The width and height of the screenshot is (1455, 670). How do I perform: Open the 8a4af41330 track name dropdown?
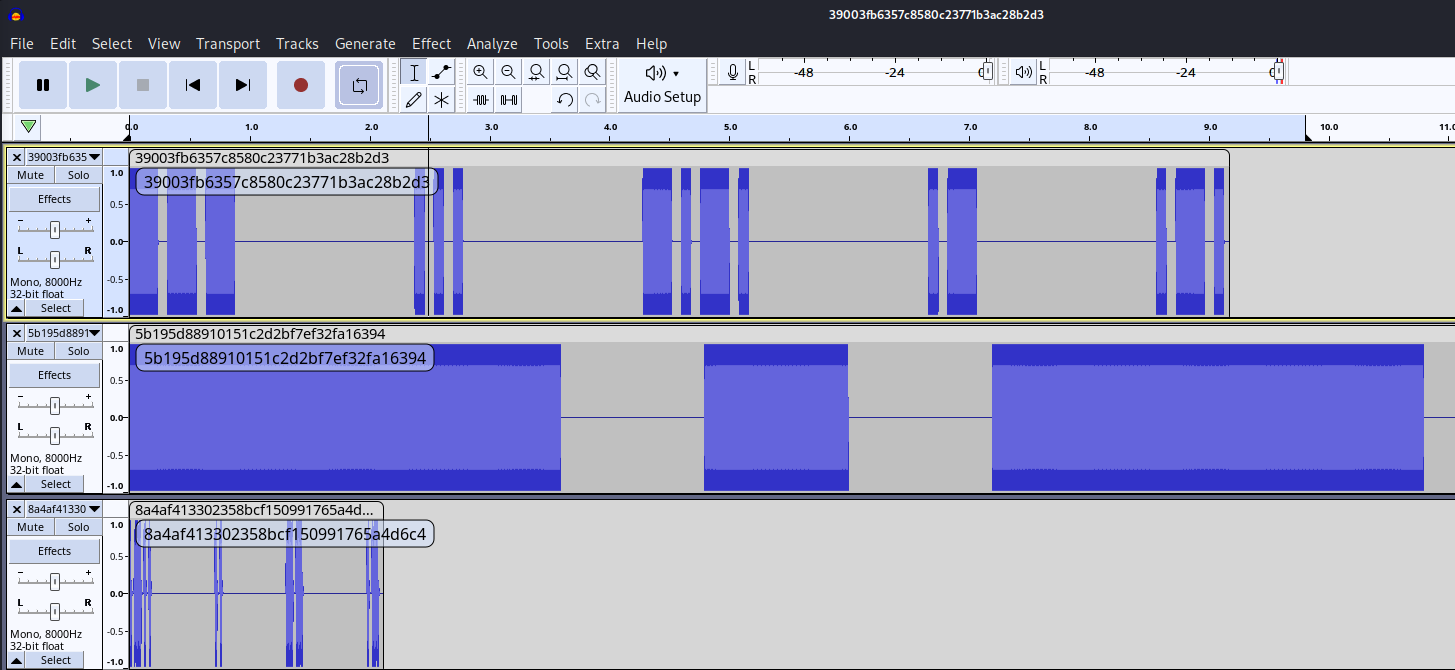64,509
